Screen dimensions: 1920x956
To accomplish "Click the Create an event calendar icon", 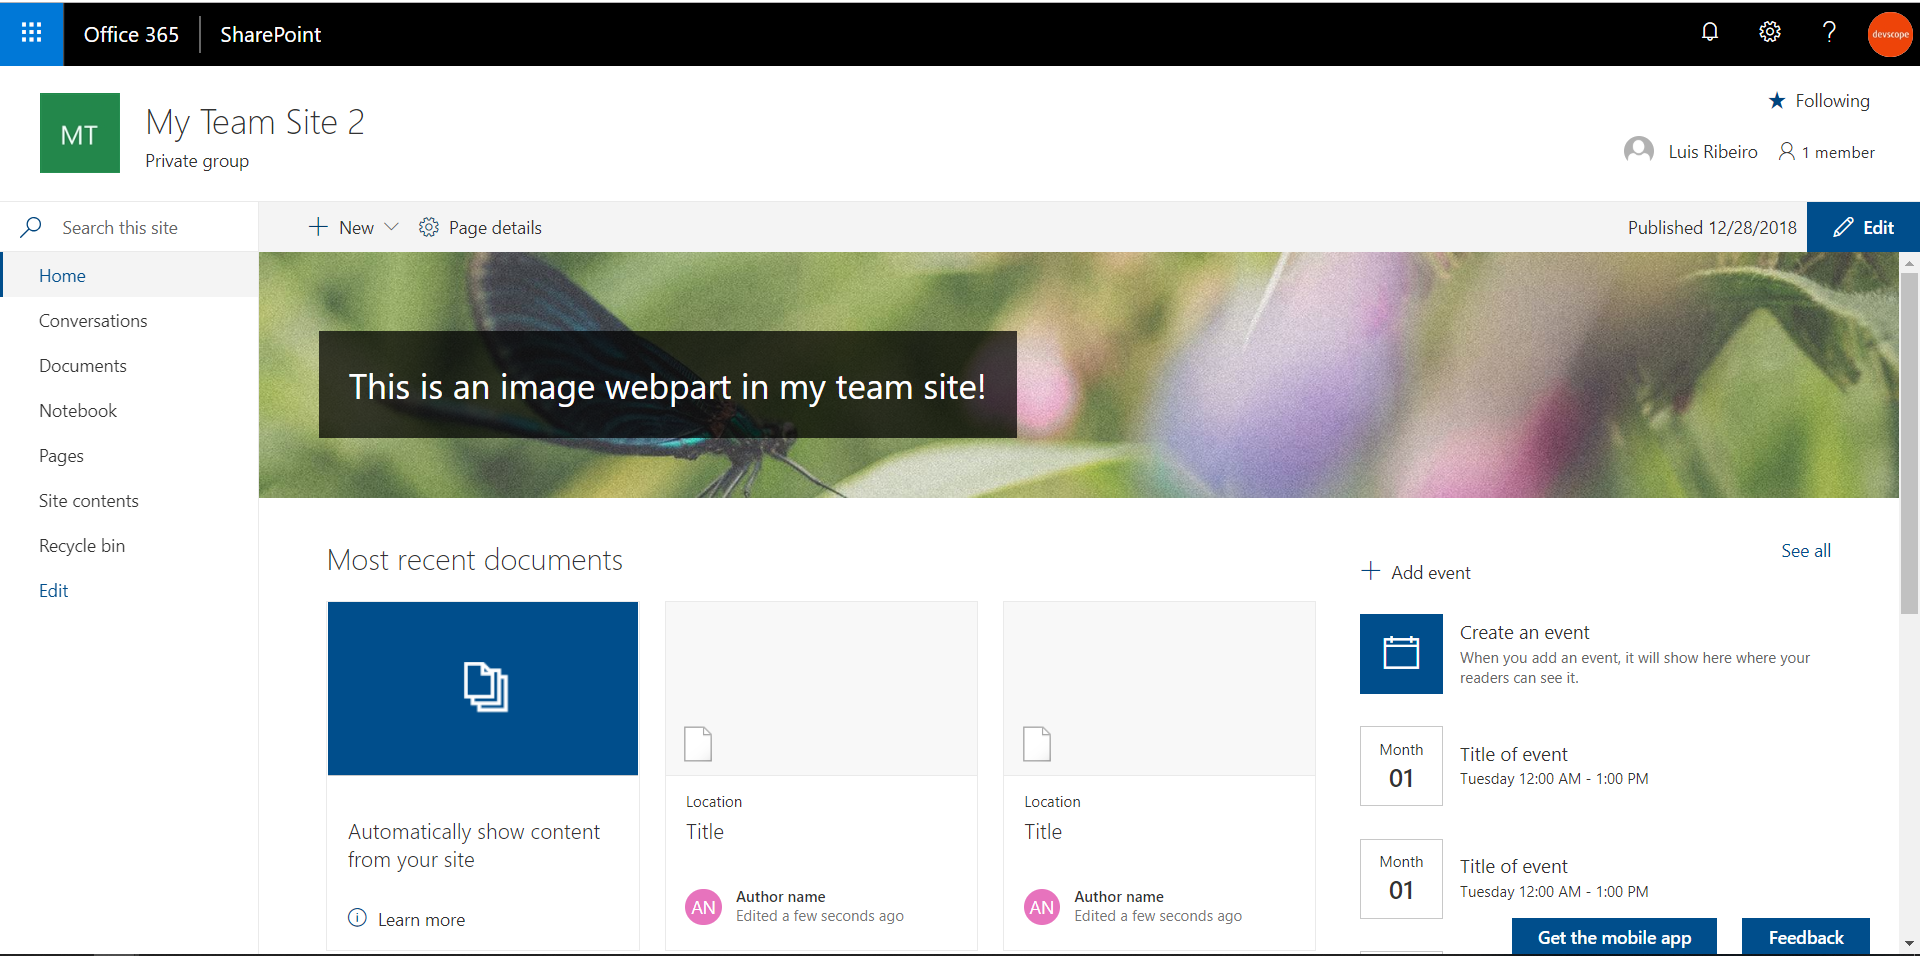I will [x=1400, y=654].
